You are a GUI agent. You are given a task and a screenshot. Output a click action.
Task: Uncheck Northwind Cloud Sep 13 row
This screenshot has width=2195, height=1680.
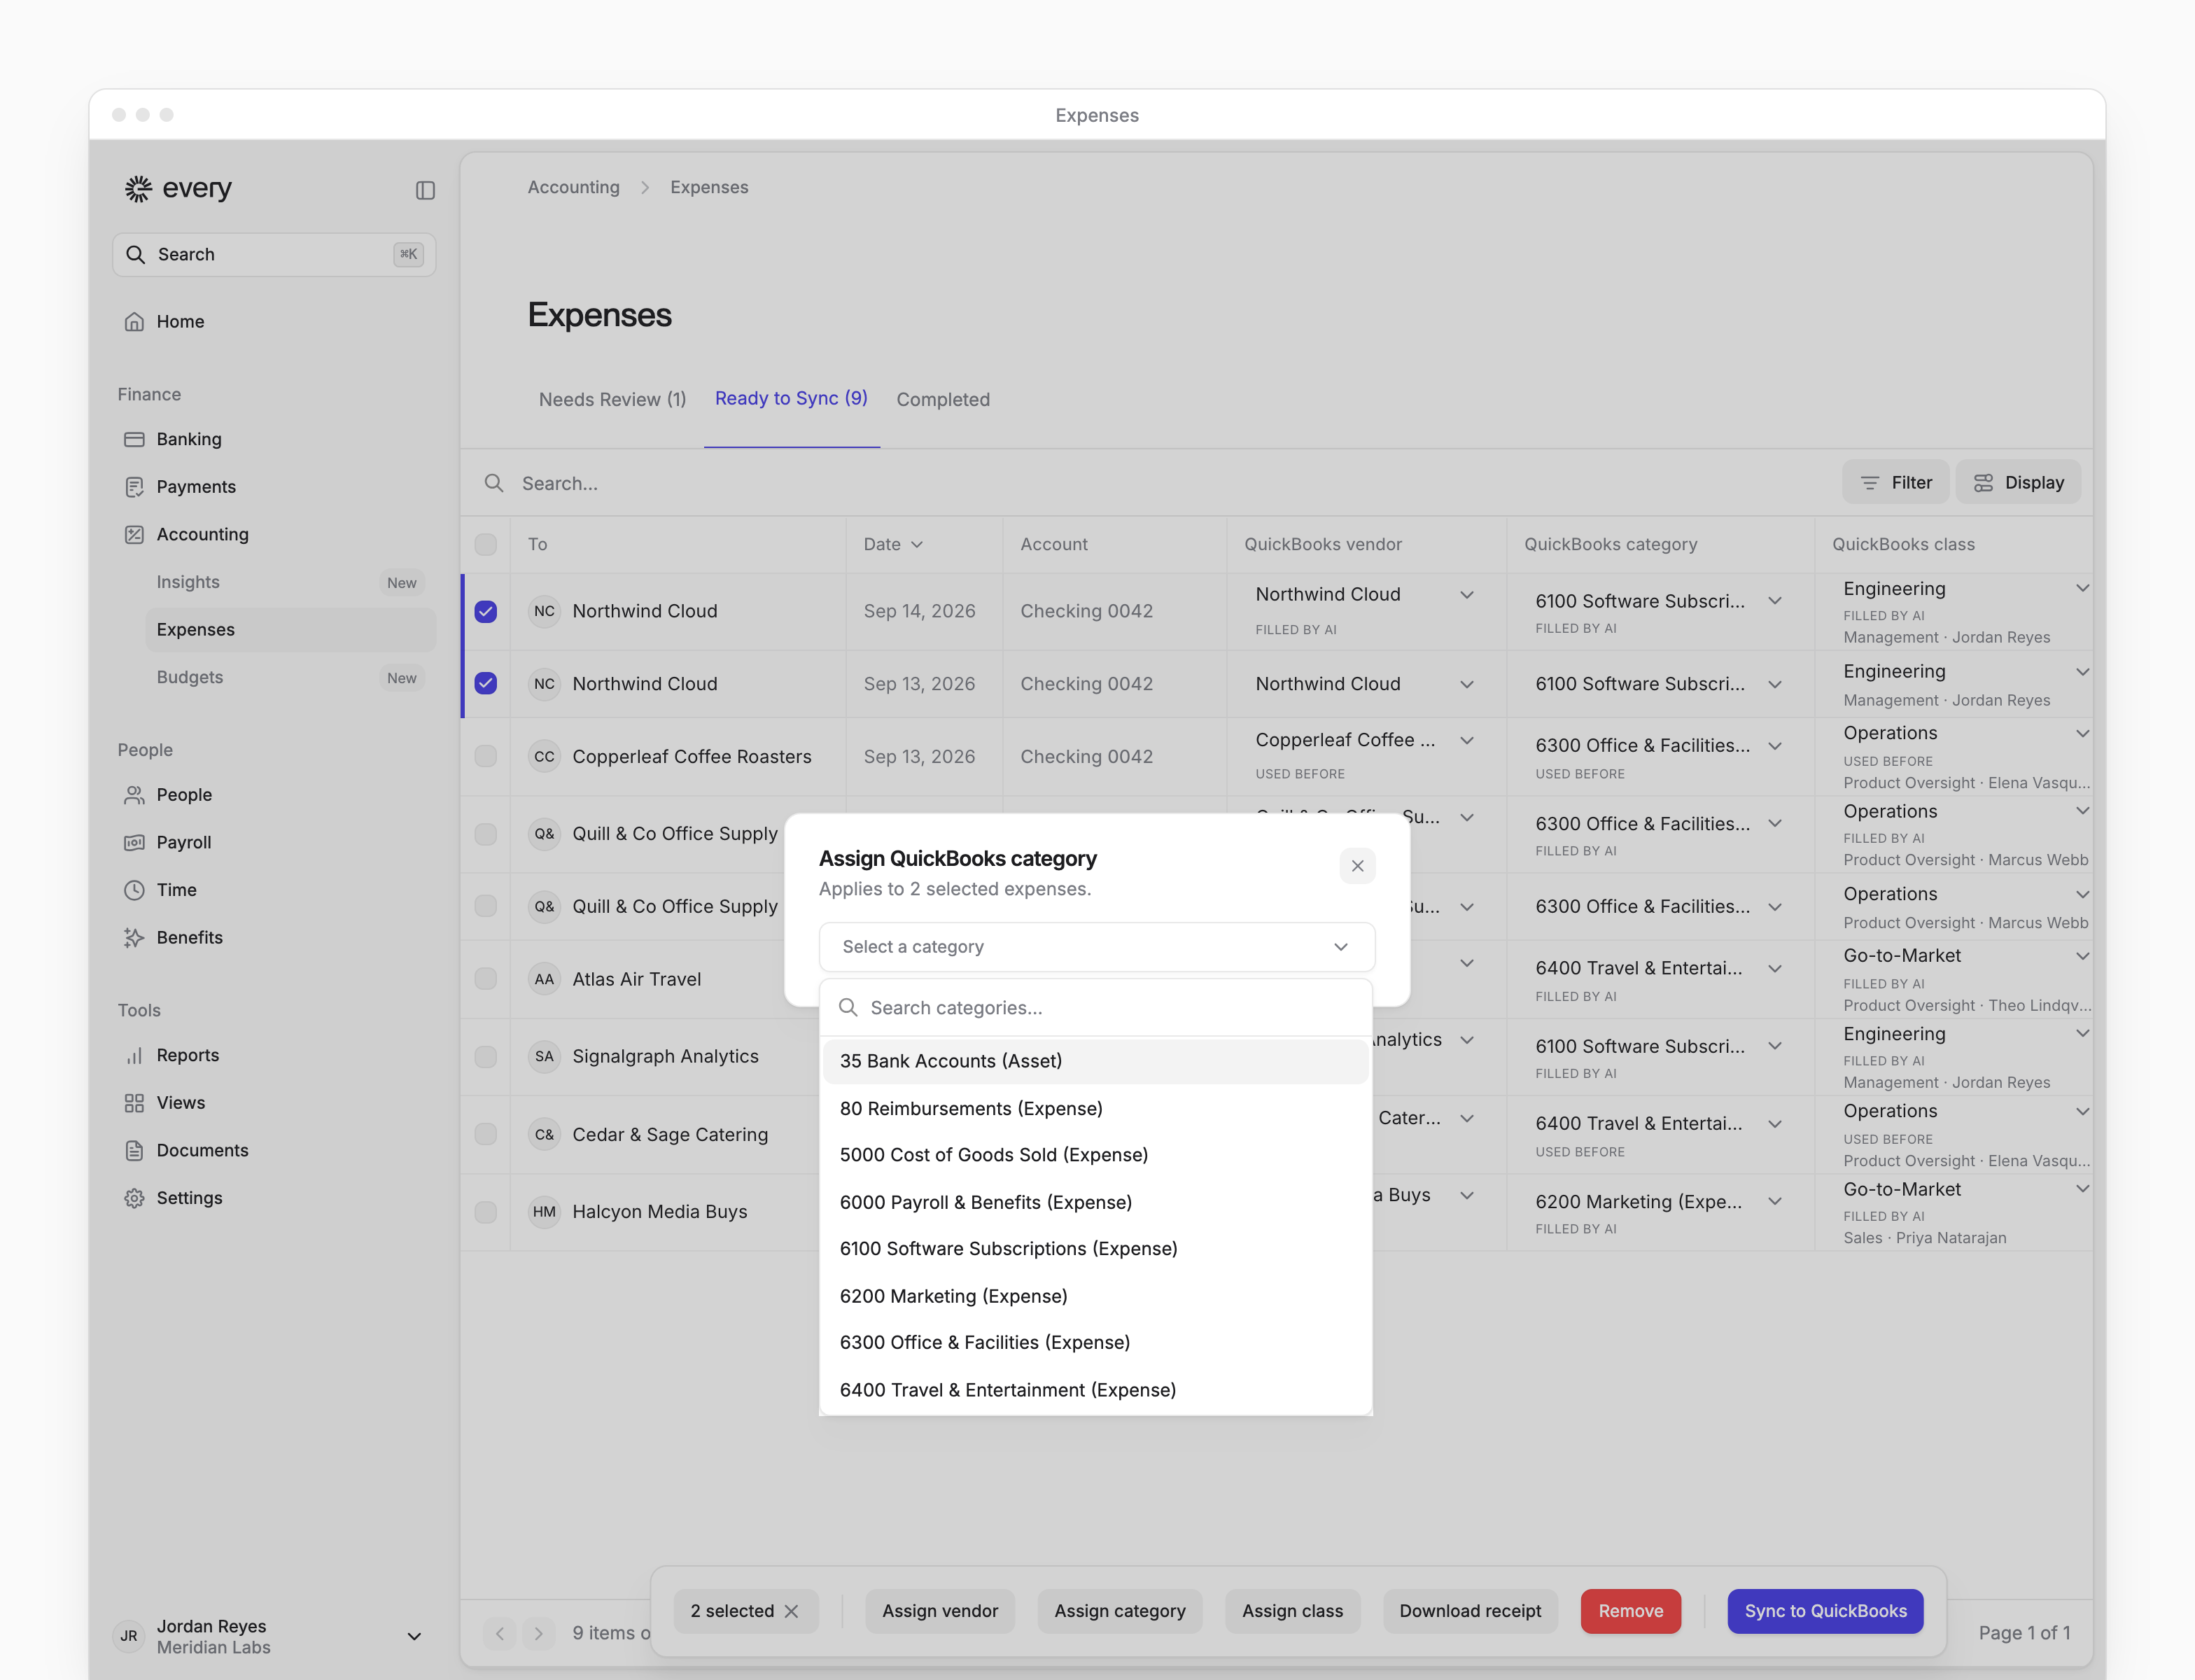485,684
